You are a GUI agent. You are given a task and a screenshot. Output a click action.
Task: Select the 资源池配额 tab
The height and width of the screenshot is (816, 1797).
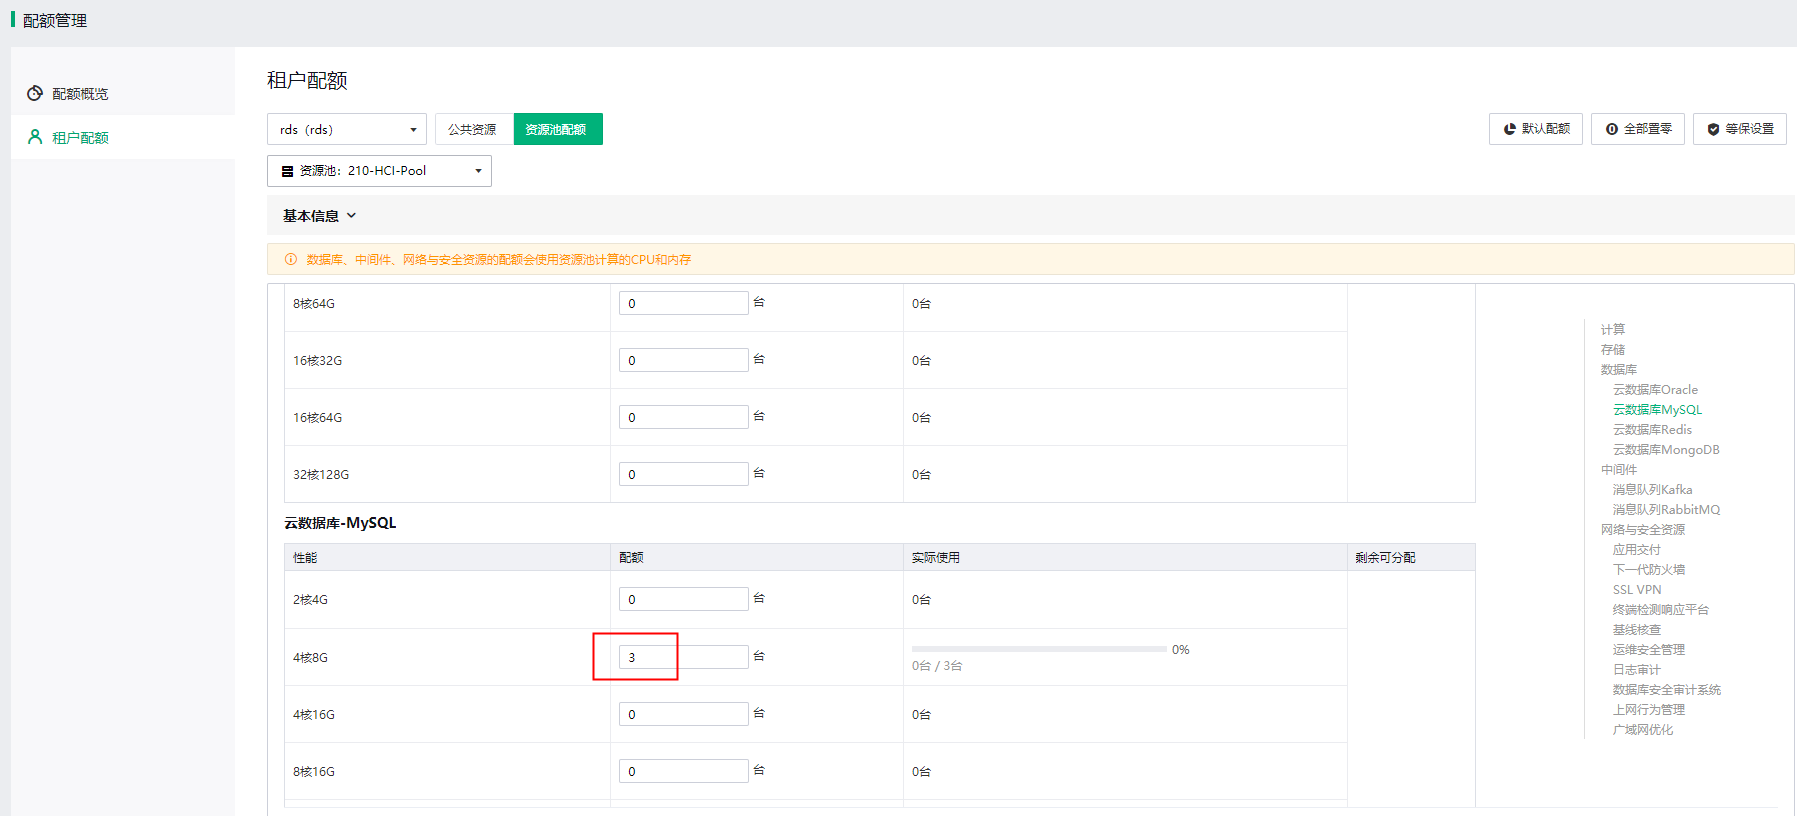(557, 129)
